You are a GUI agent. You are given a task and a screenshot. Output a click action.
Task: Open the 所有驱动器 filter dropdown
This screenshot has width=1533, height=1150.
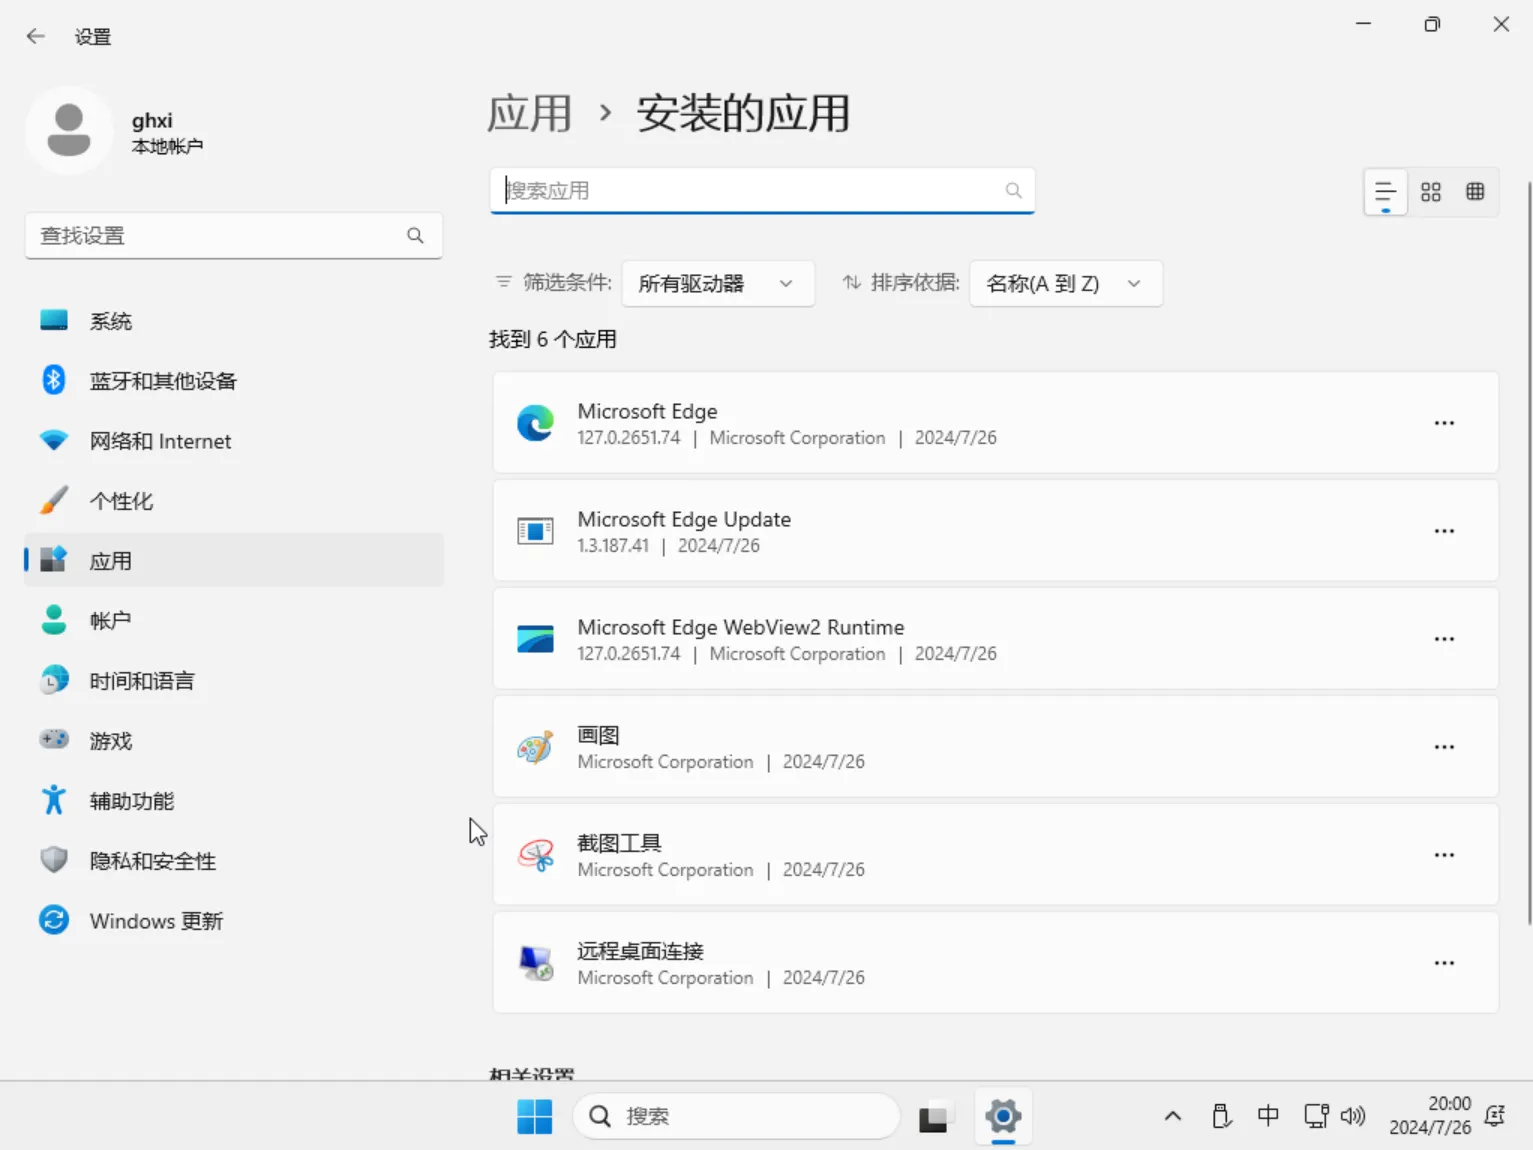pyautogui.click(x=717, y=283)
